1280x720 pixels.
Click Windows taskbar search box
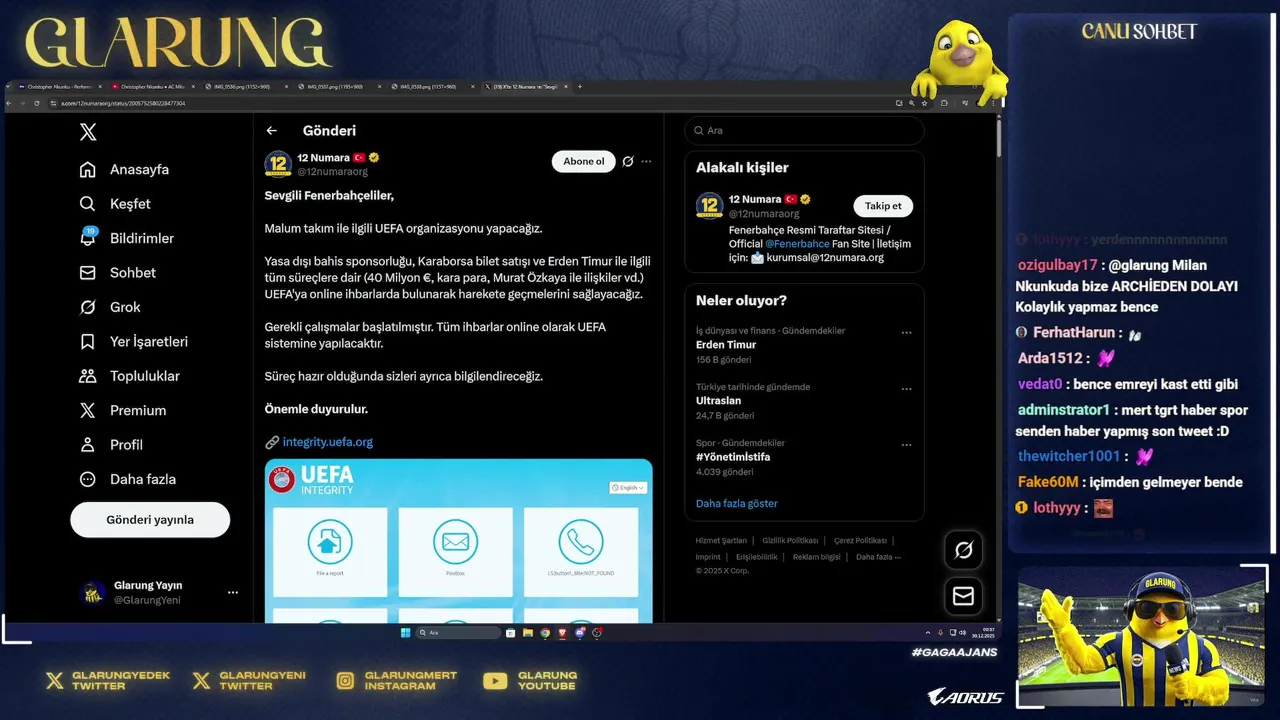click(x=458, y=633)
